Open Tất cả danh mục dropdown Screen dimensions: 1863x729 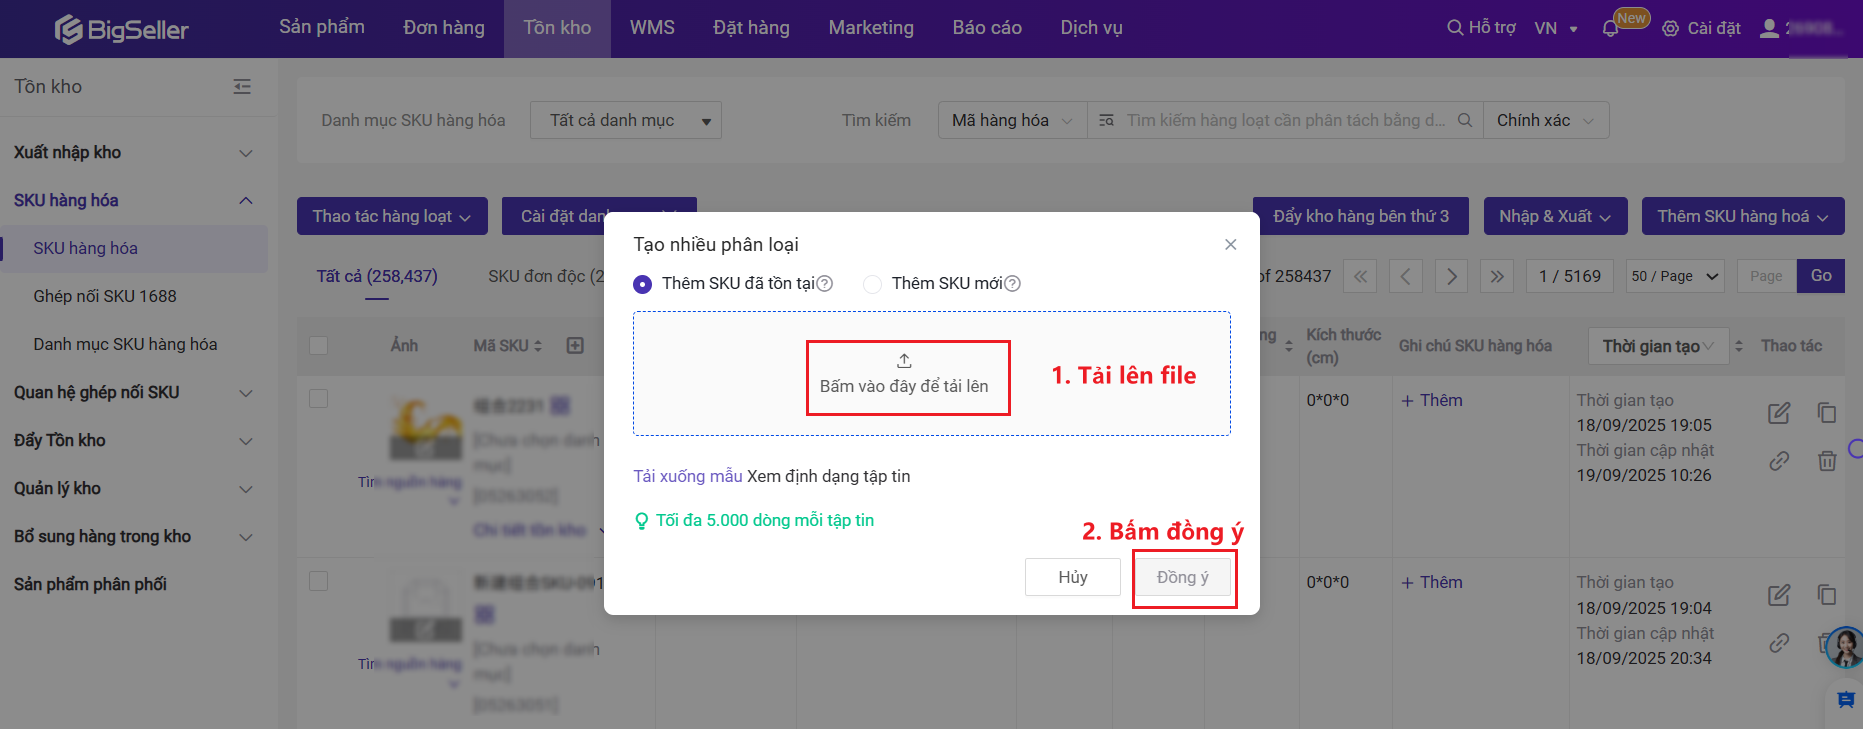point(625,121)
